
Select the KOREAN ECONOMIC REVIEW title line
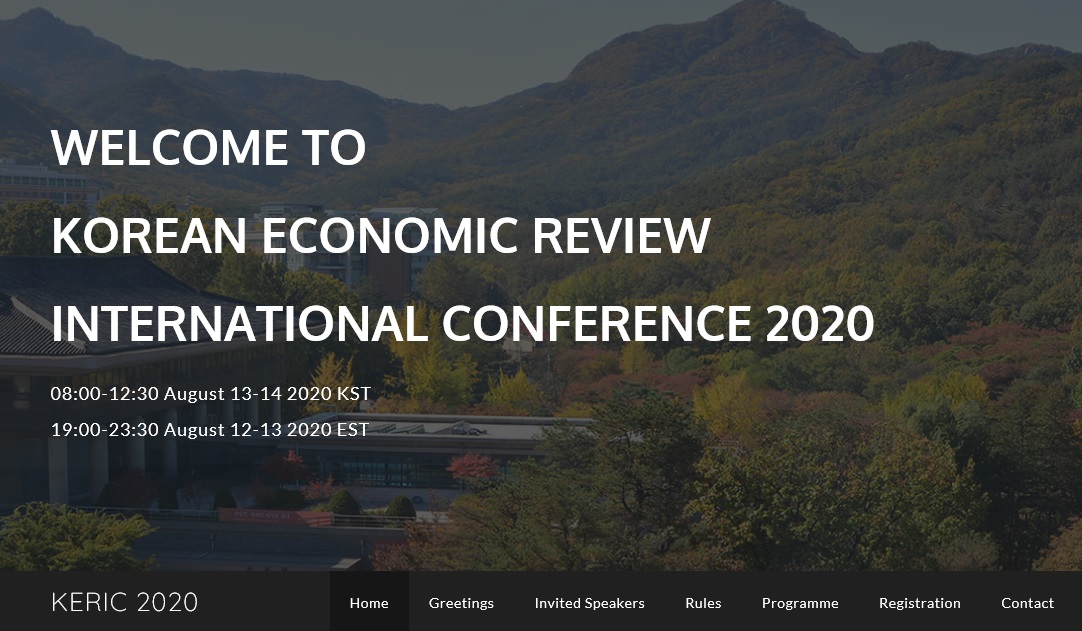pyautogui.click(x=380, y=236)
